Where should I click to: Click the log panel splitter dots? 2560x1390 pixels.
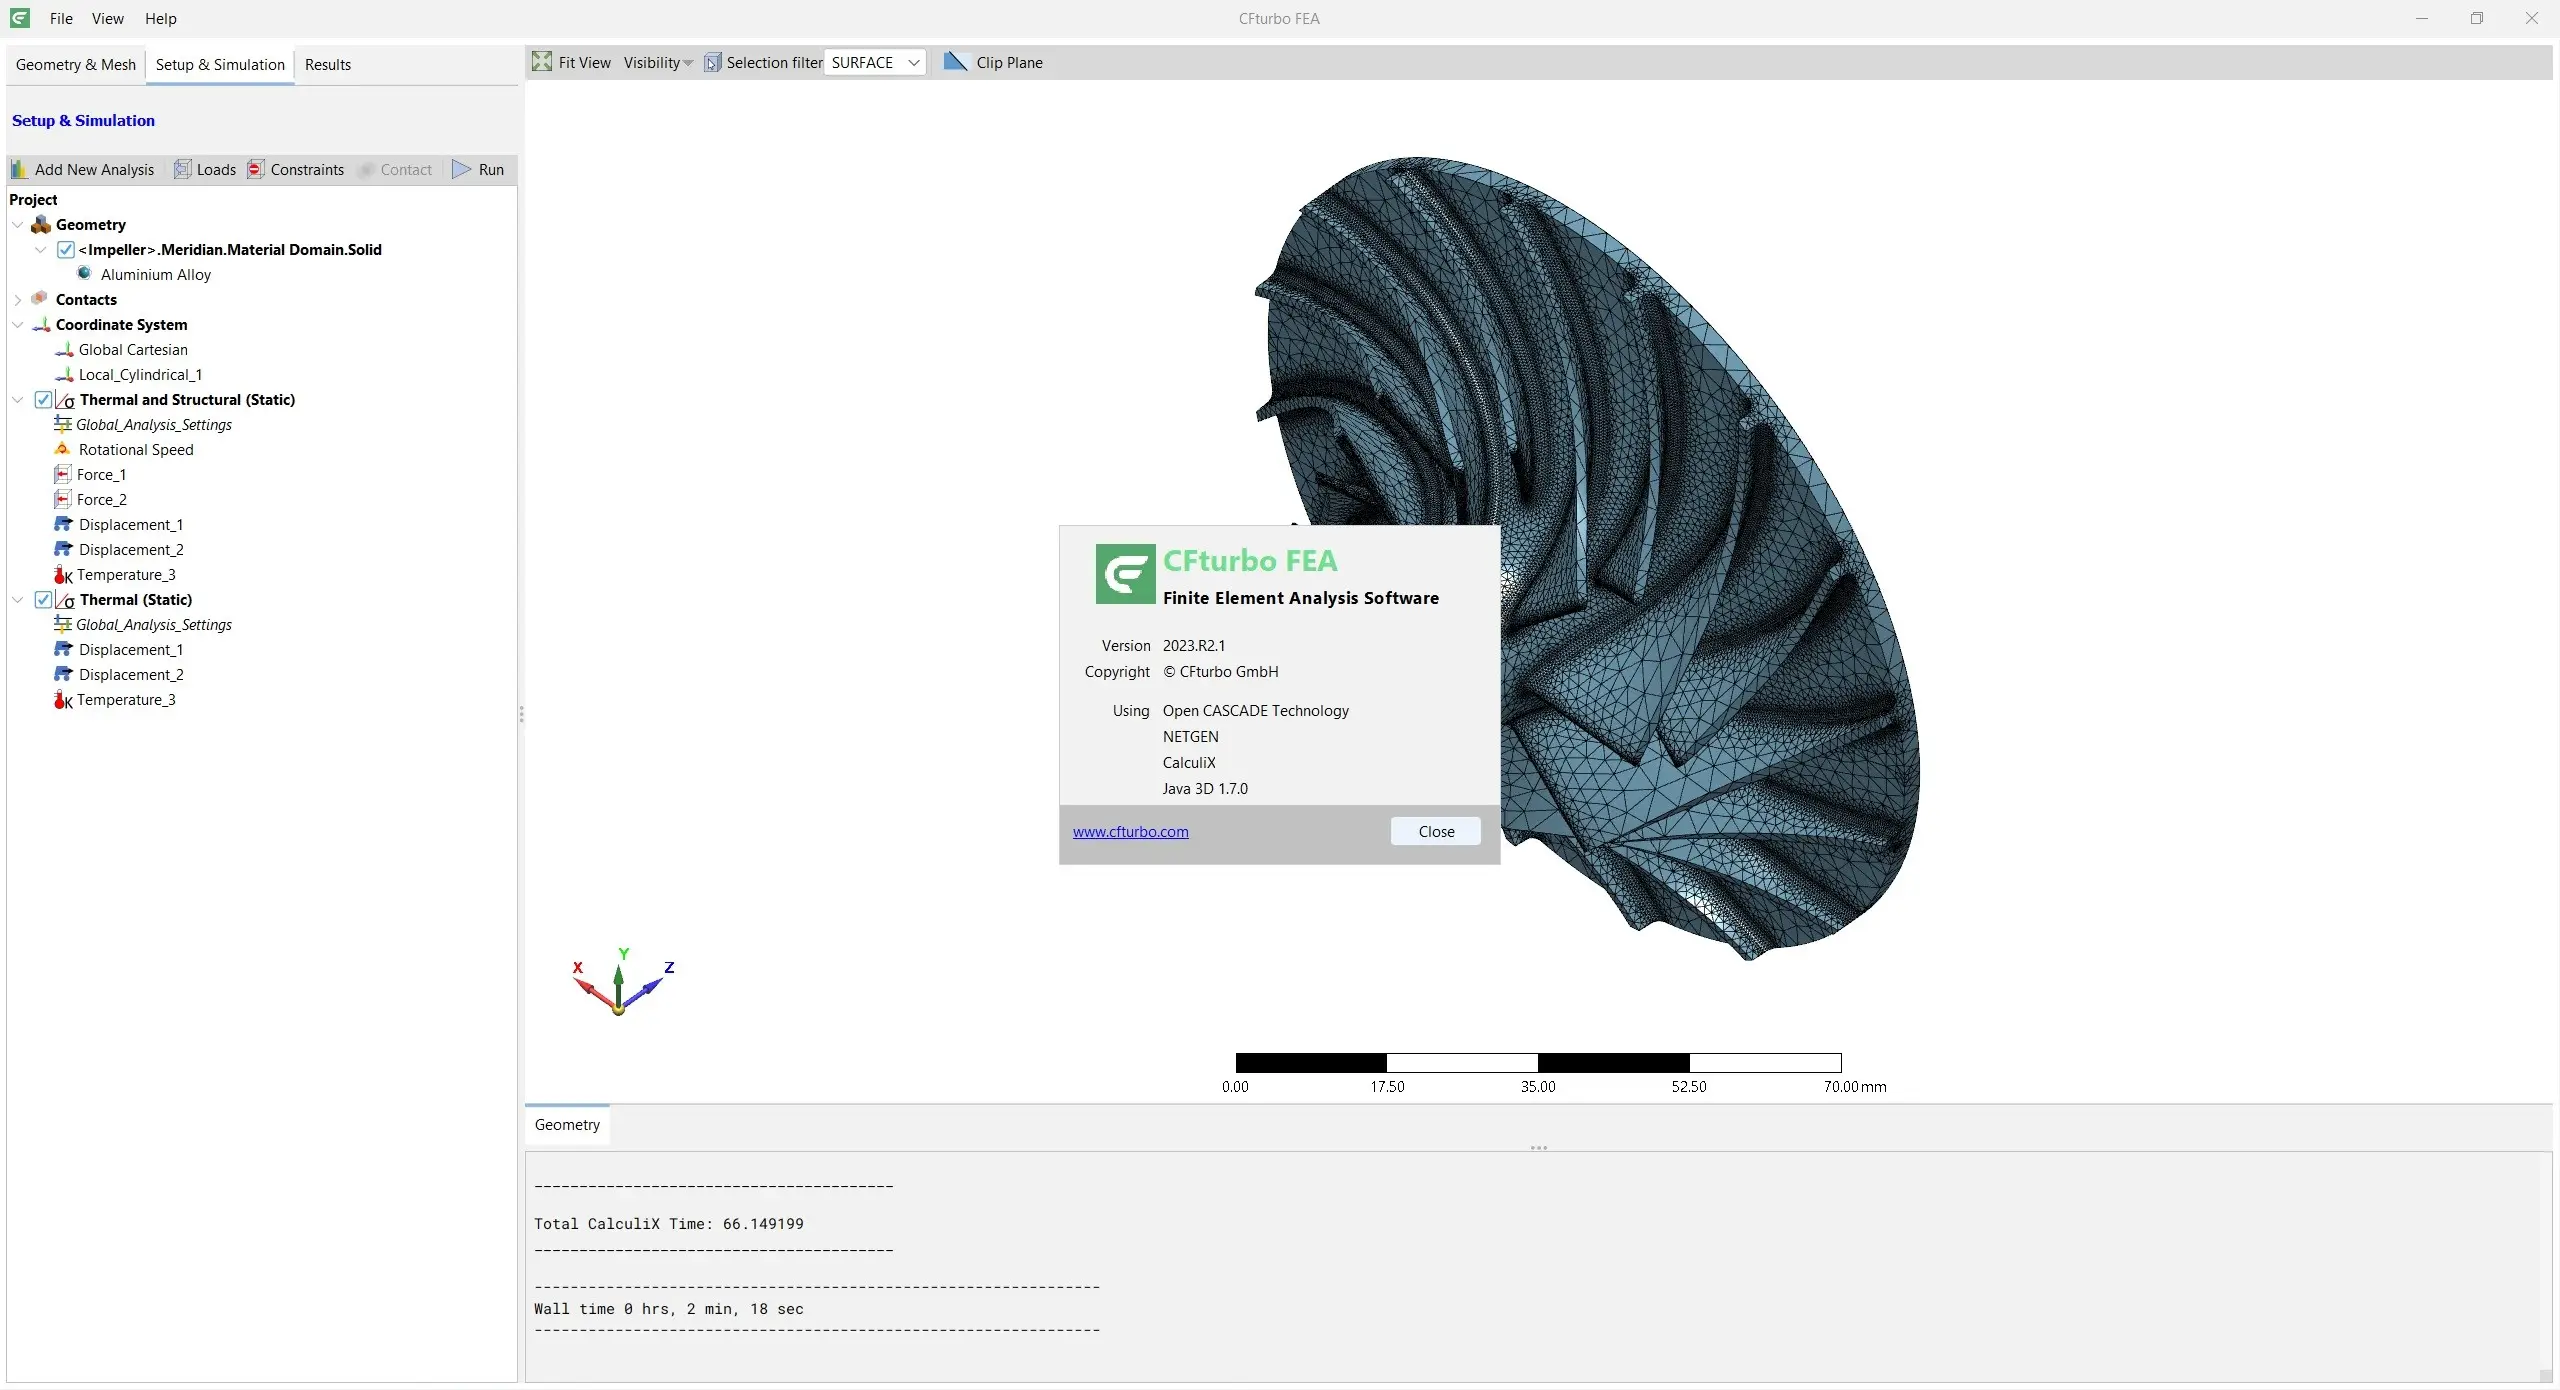pyautogui.click(x=1538, y=1148)
